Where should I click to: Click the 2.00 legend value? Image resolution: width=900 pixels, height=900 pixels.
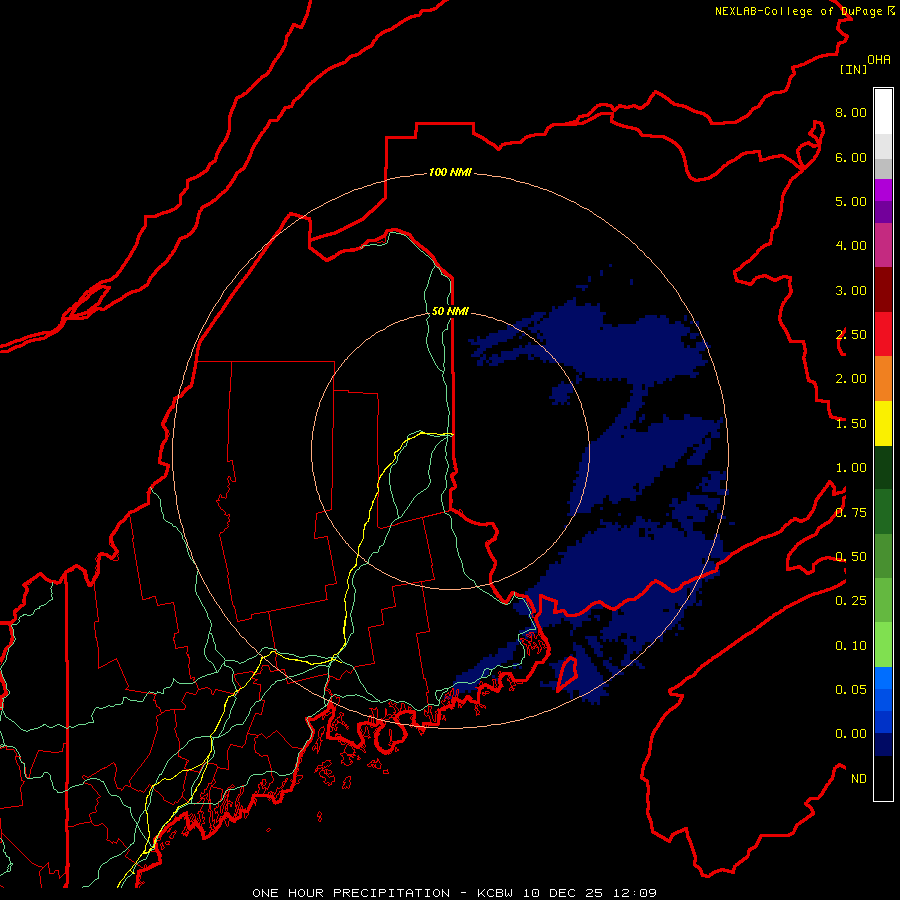point(851,379)
